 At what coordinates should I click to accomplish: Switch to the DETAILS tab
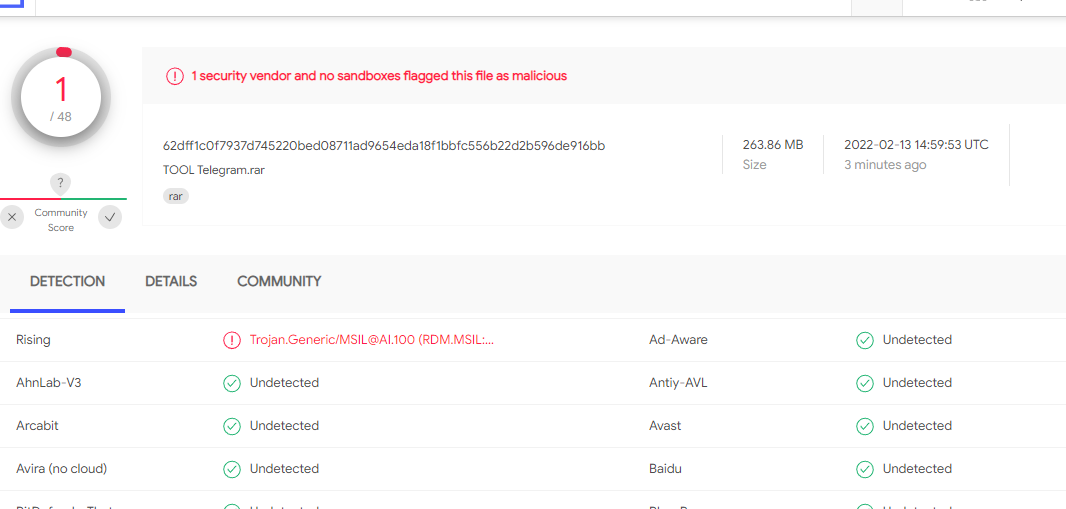click(171, 282)
